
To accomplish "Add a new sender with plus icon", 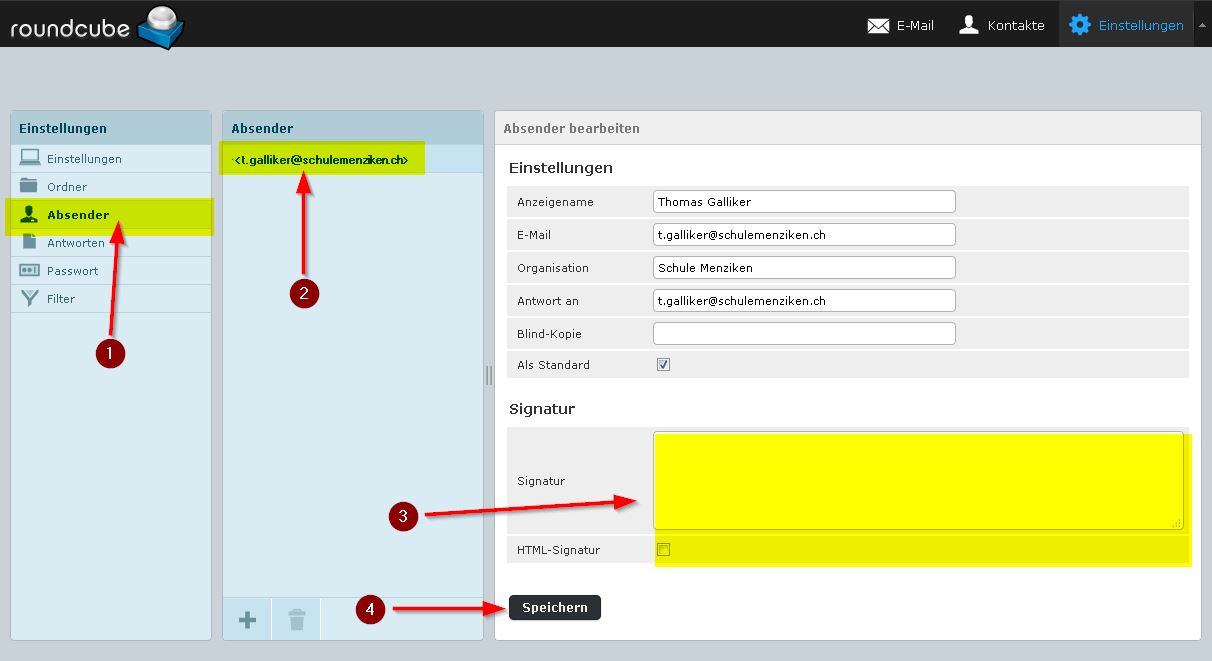I will [x=247, y=620].
